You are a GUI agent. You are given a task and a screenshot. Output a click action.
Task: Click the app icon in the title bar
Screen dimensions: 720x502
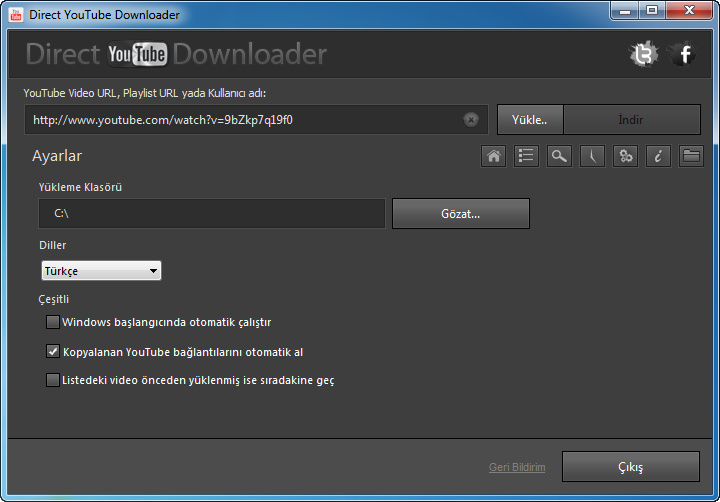(x=16, y=15)
